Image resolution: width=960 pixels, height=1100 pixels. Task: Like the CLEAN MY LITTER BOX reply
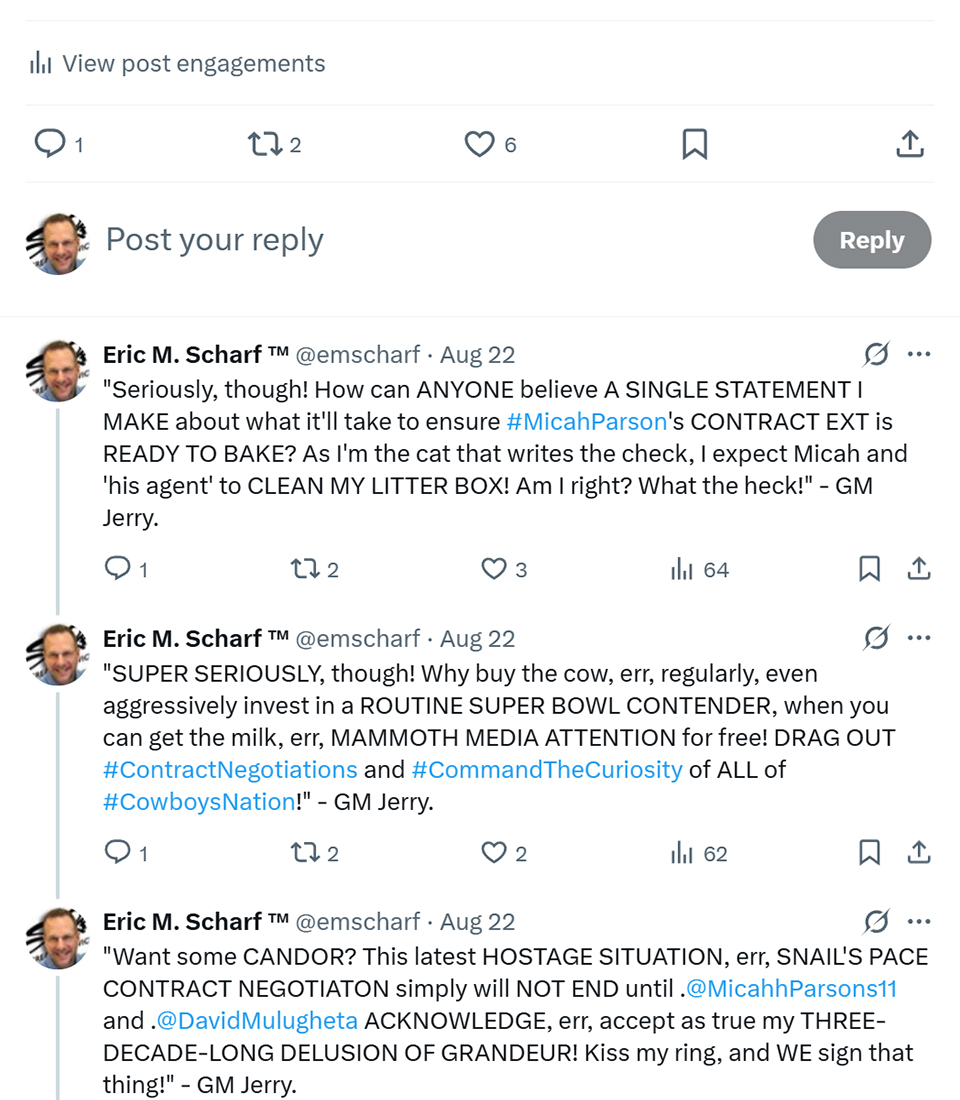(x=494, y=570)
